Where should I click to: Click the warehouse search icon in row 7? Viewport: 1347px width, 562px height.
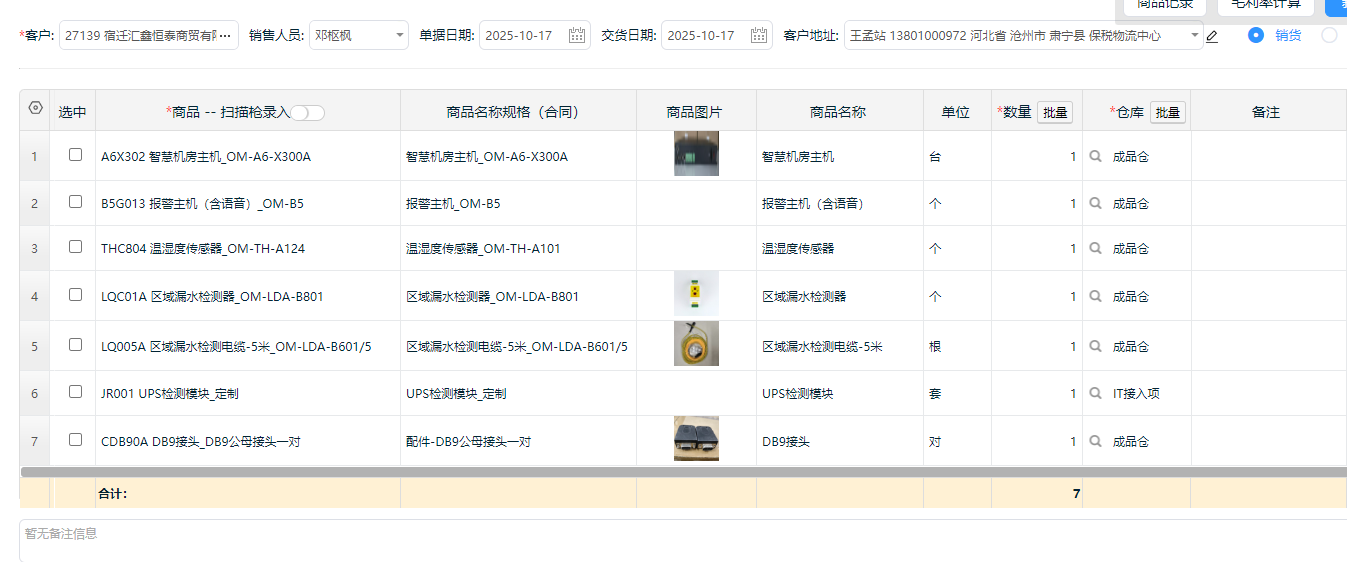tap(1096, 442)
